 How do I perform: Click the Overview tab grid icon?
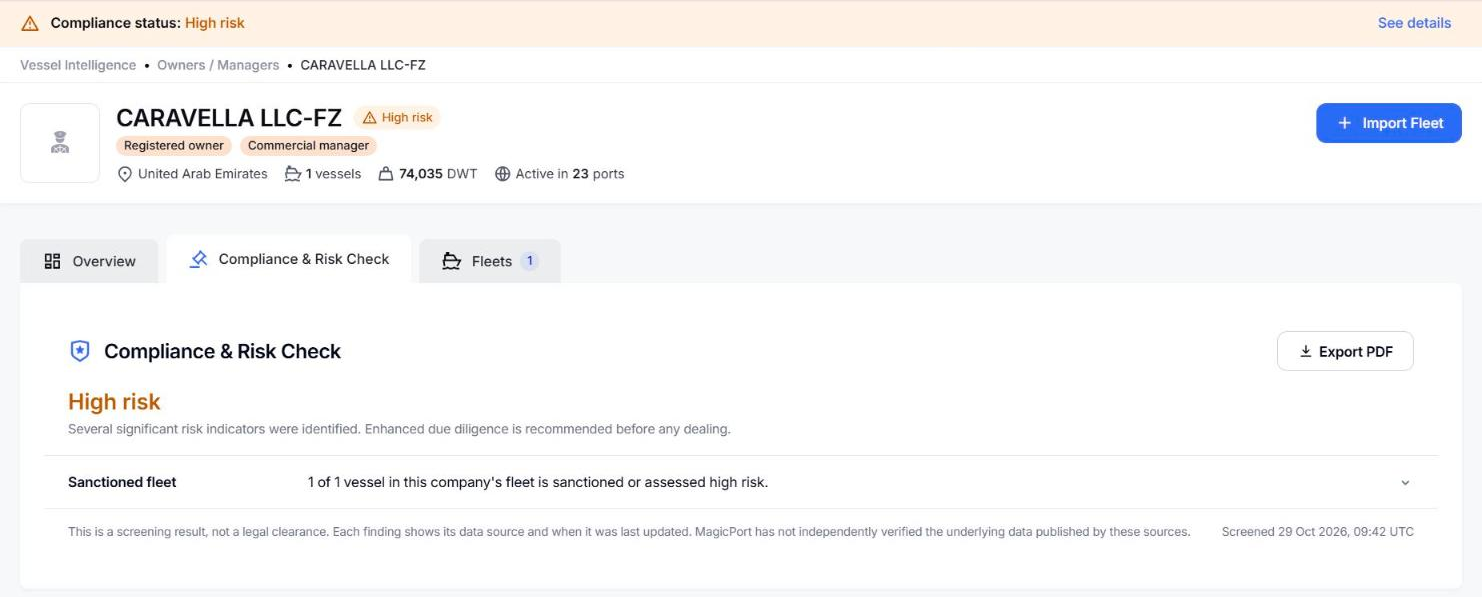point(53,261)
